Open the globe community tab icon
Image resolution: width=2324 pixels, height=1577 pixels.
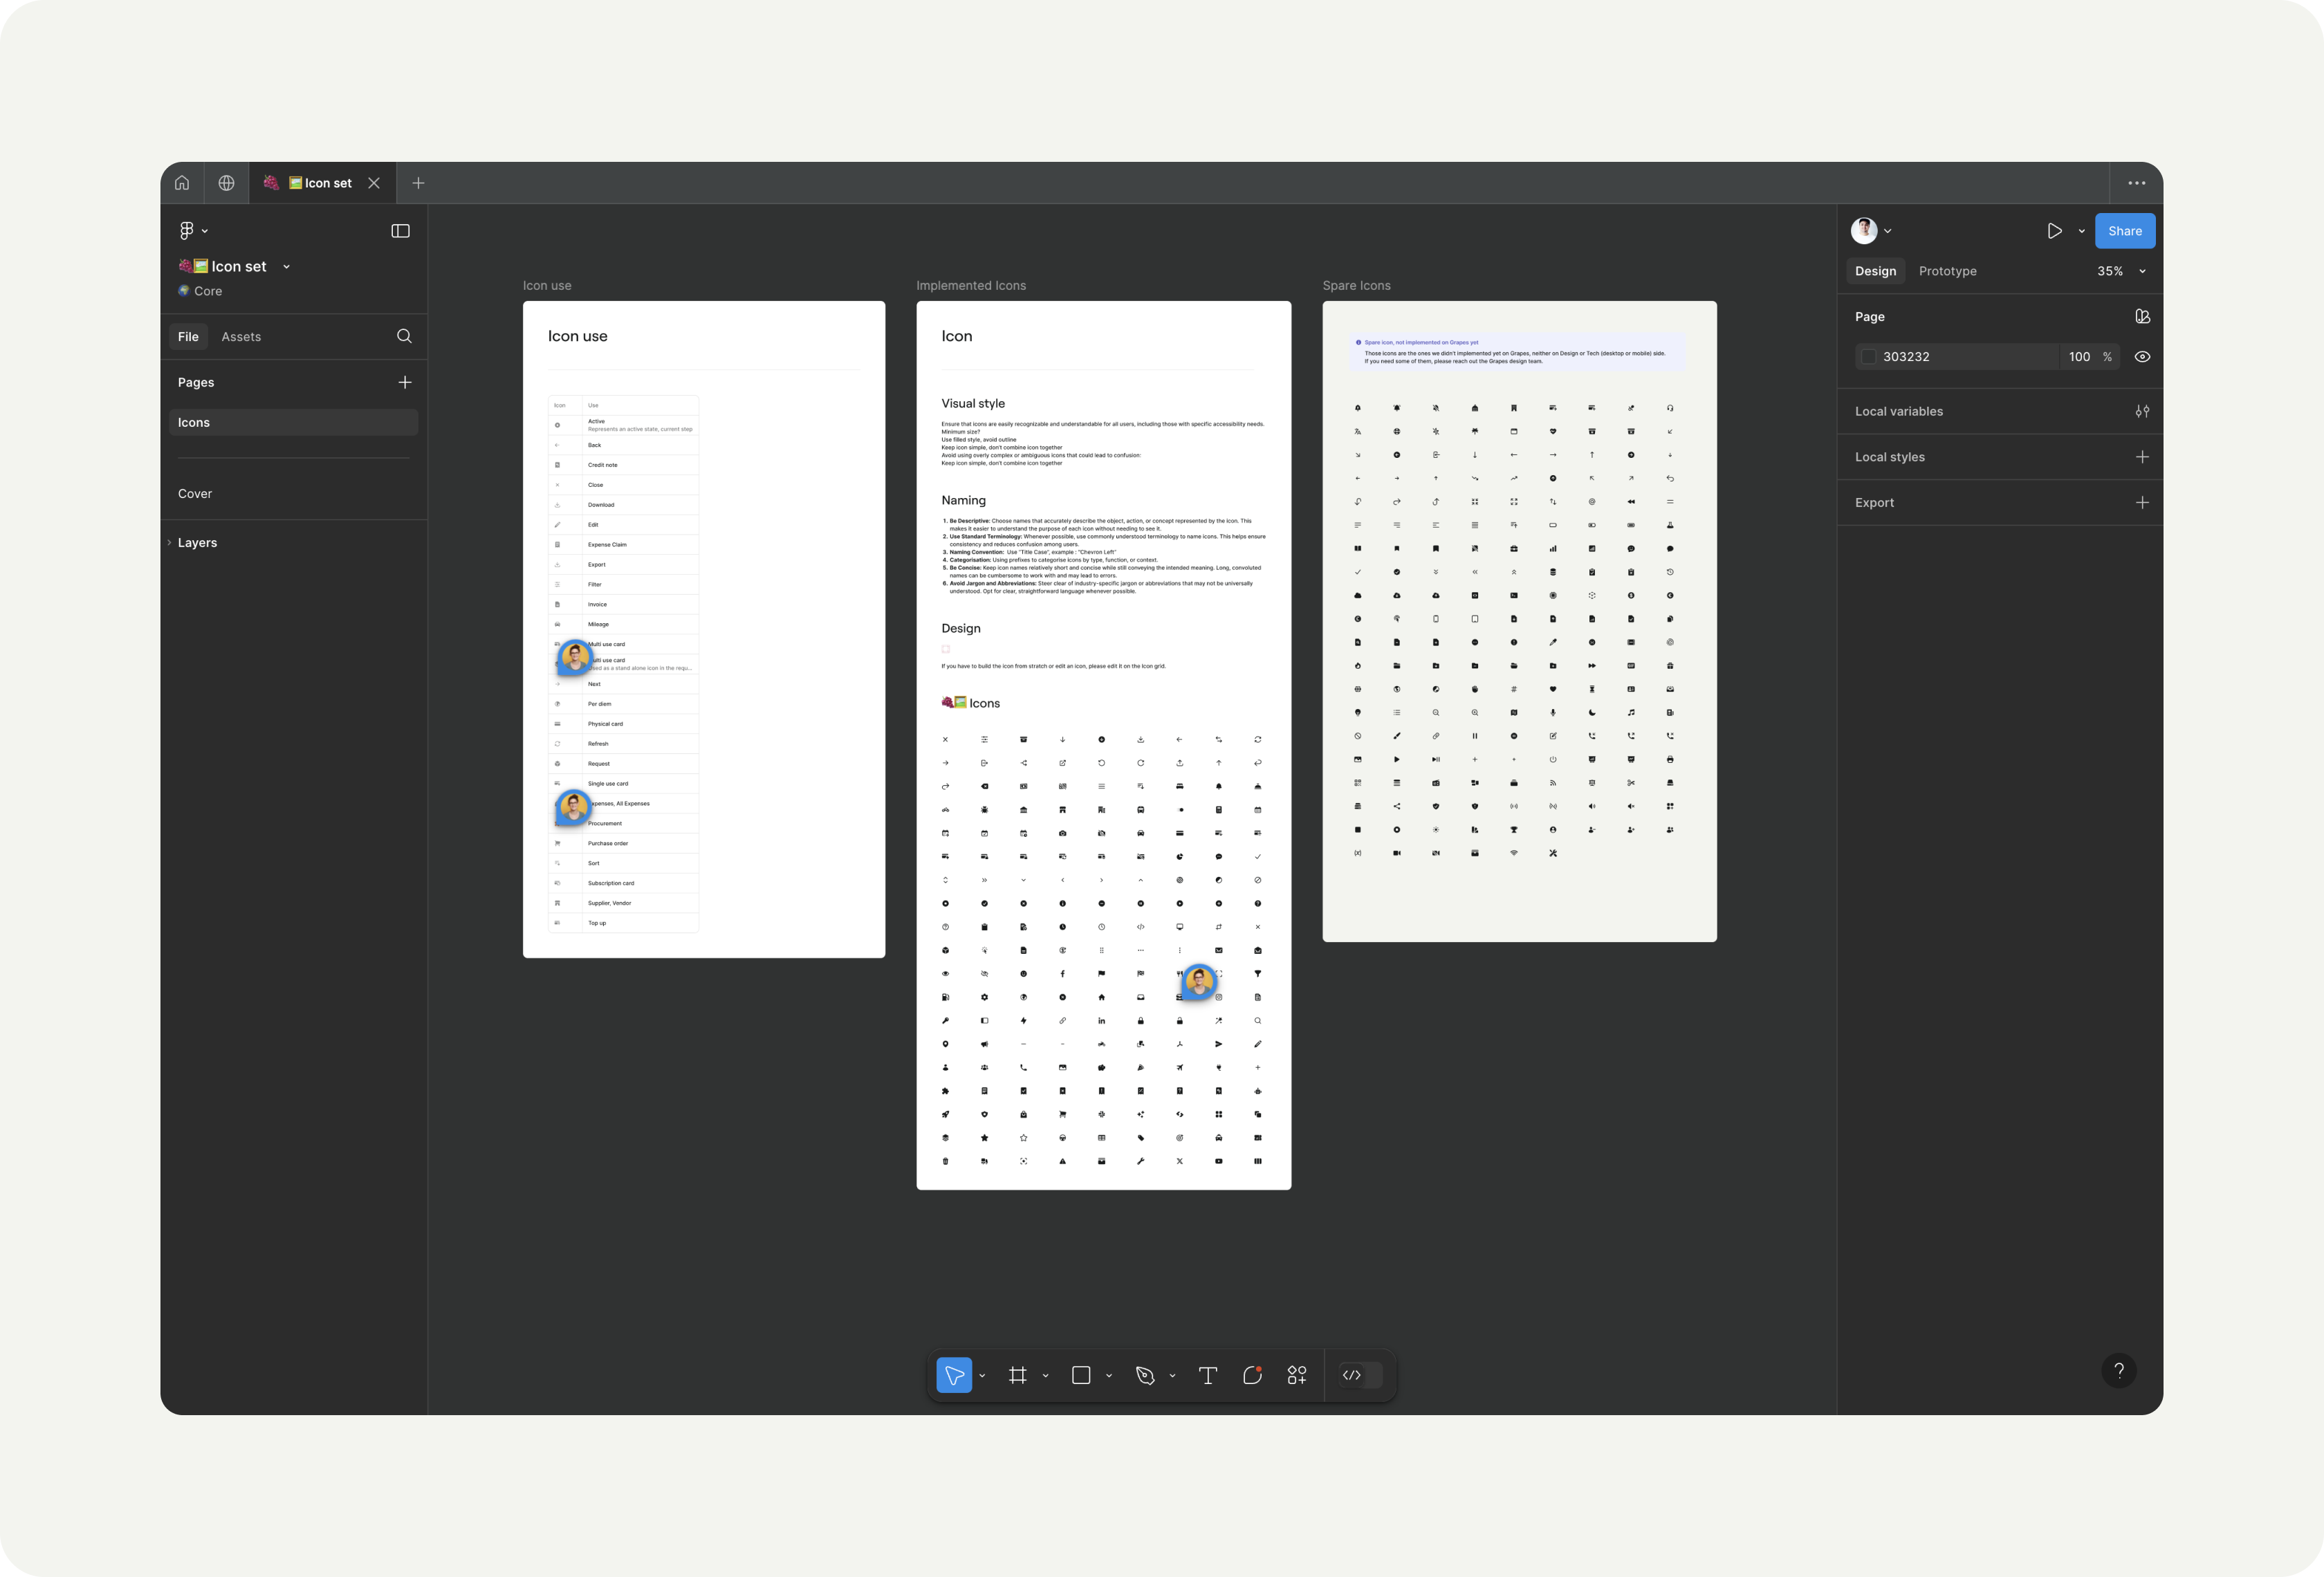(227, 183)
